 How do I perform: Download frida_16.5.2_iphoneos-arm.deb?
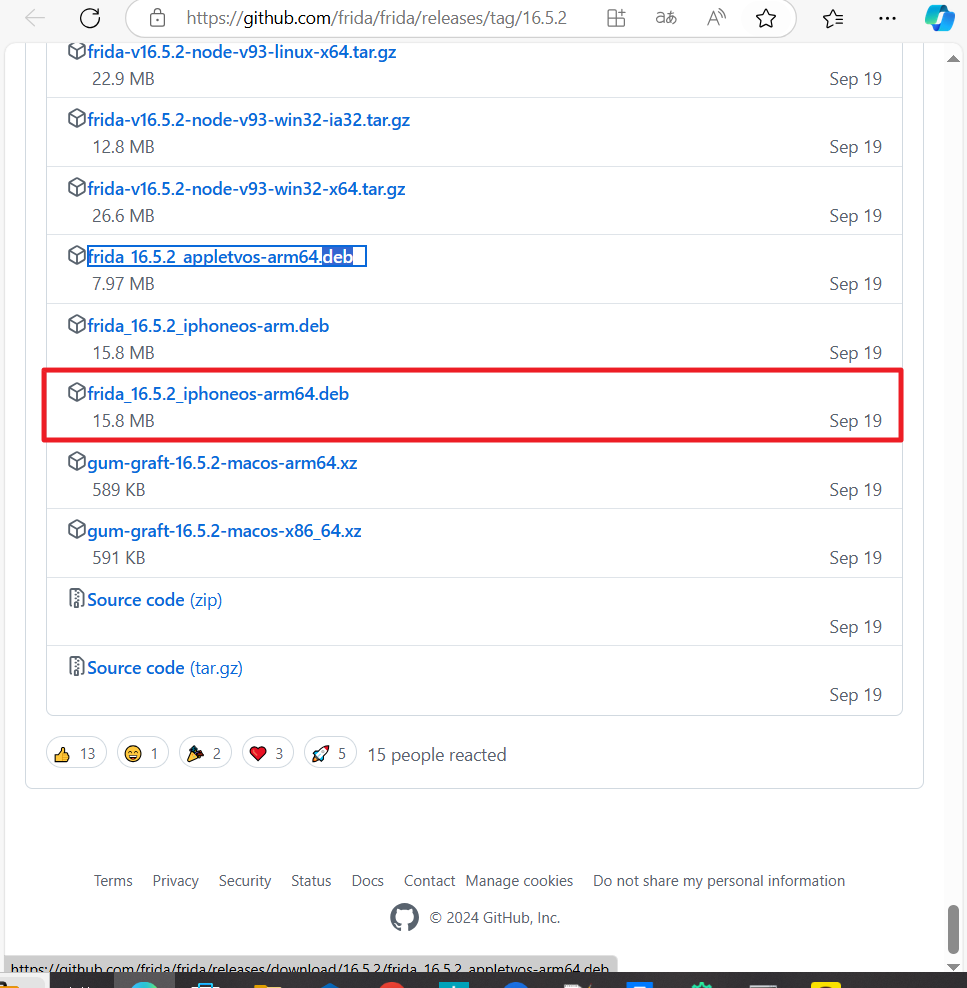(209, 326)
